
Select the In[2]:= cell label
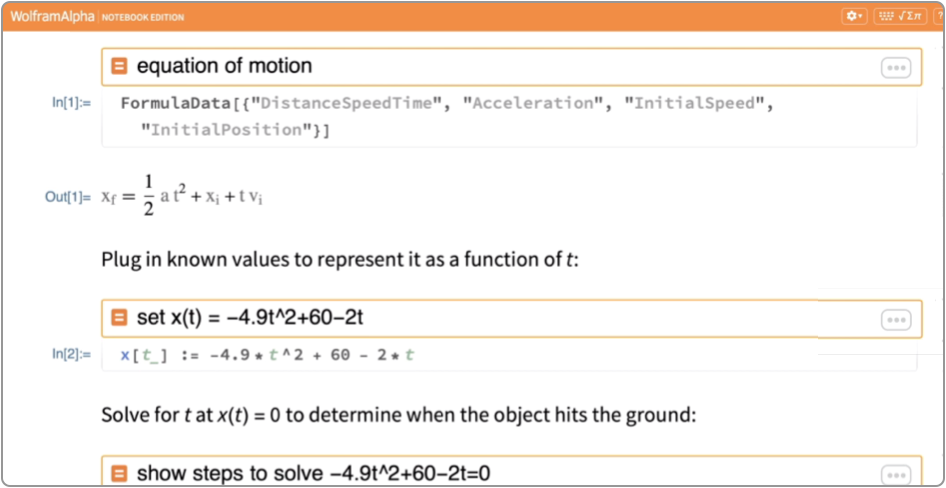pyautogui.click(x=71, y=354)
